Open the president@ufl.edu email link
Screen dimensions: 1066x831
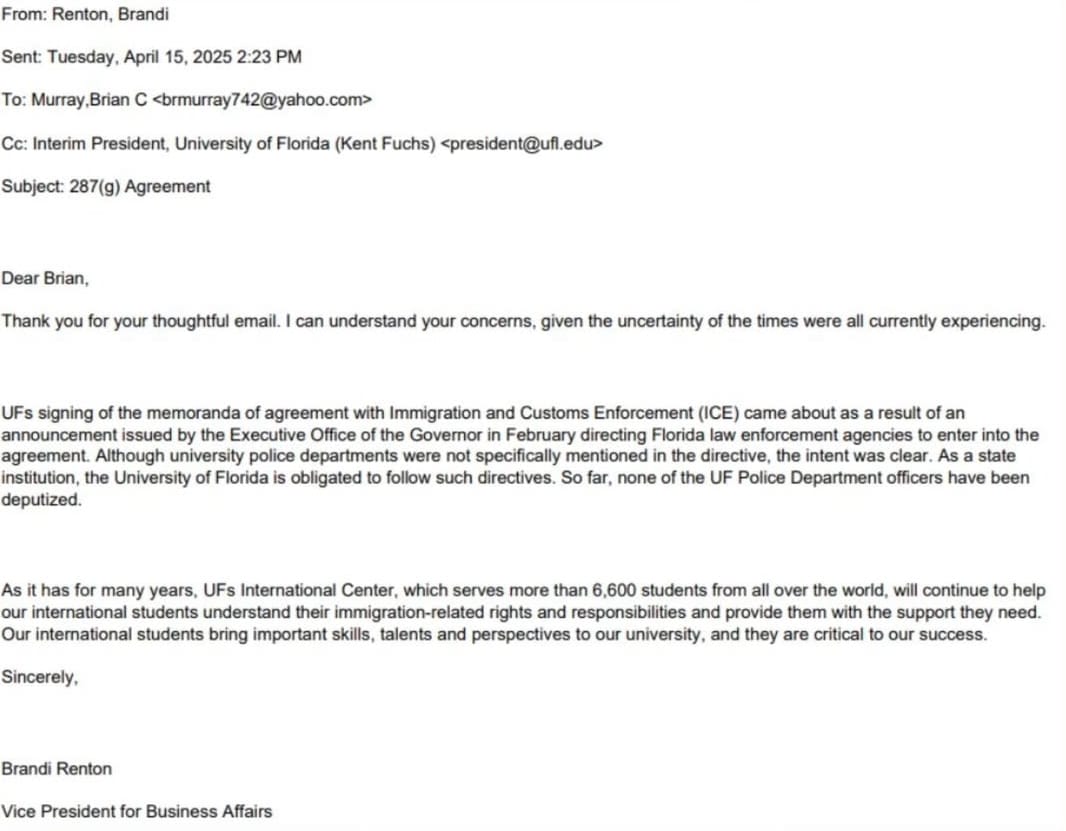click(522, 143)
